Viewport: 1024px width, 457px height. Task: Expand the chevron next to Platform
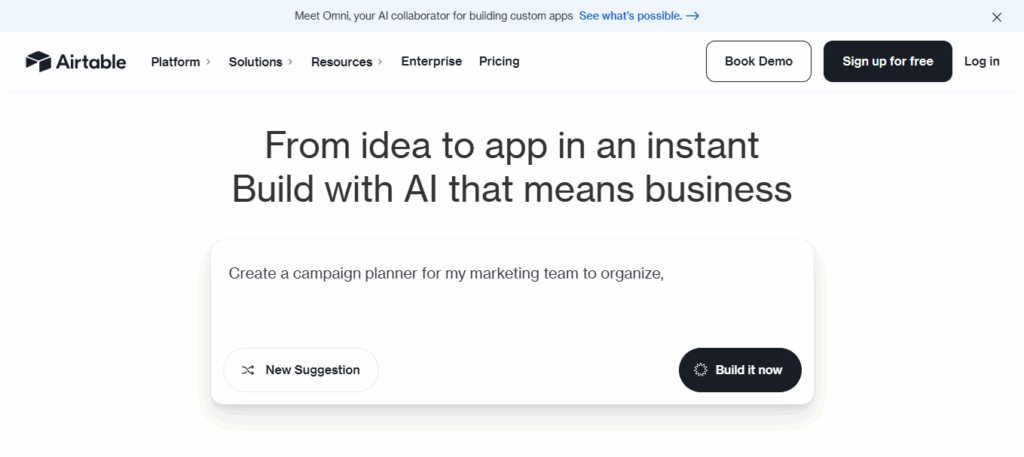tap(208, 62)
